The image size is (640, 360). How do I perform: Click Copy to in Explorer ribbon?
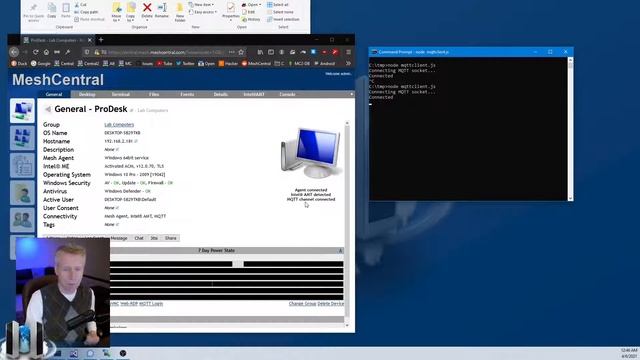[131, 12]
